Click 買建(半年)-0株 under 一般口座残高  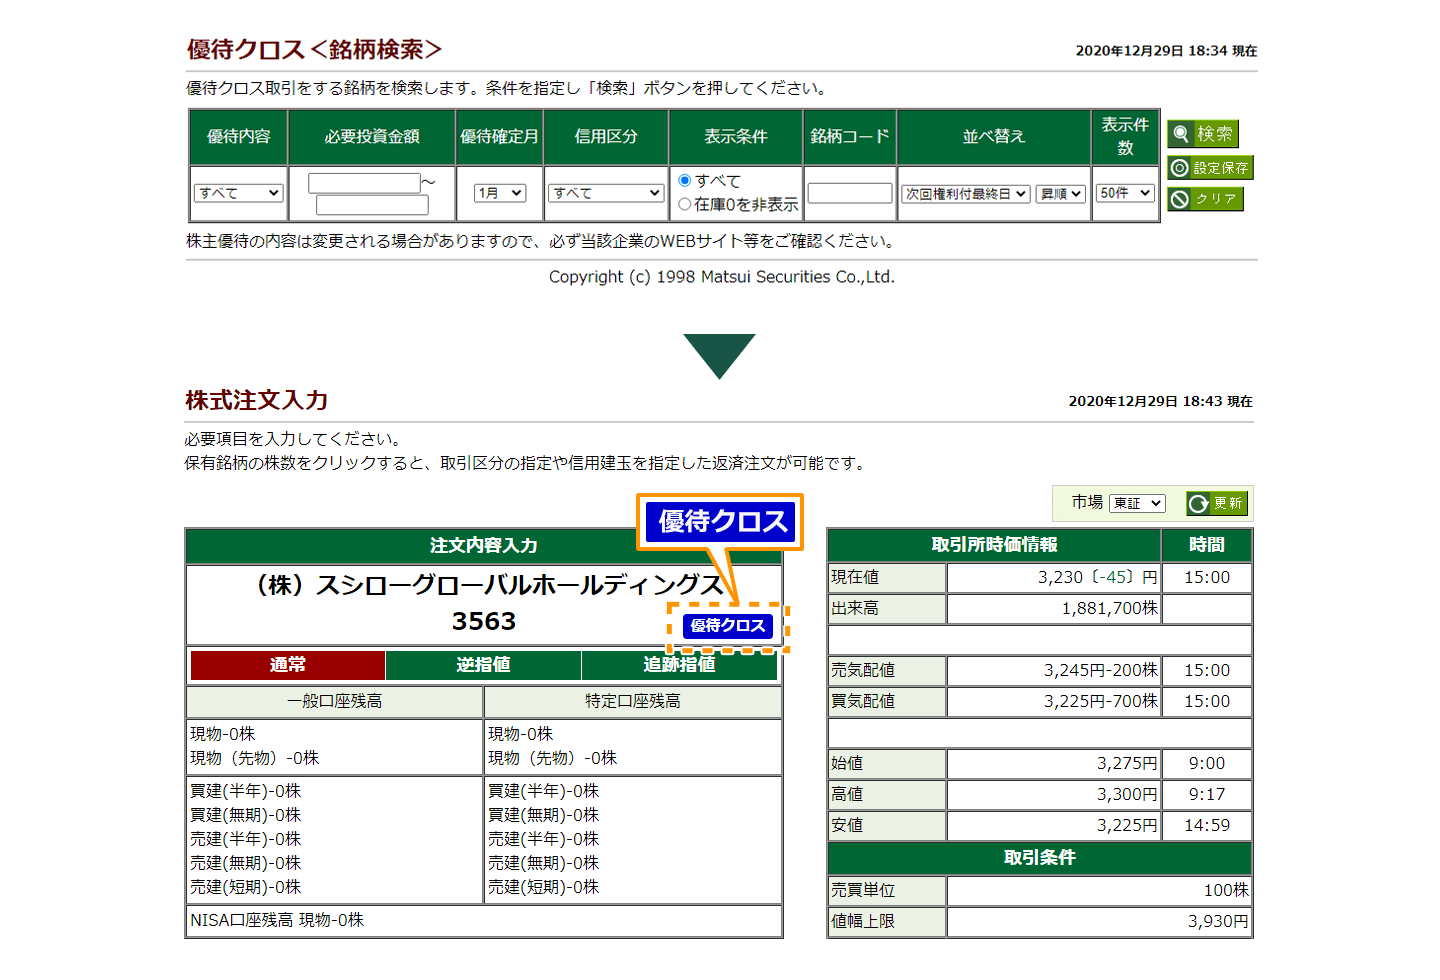click(x=246, y=791)
